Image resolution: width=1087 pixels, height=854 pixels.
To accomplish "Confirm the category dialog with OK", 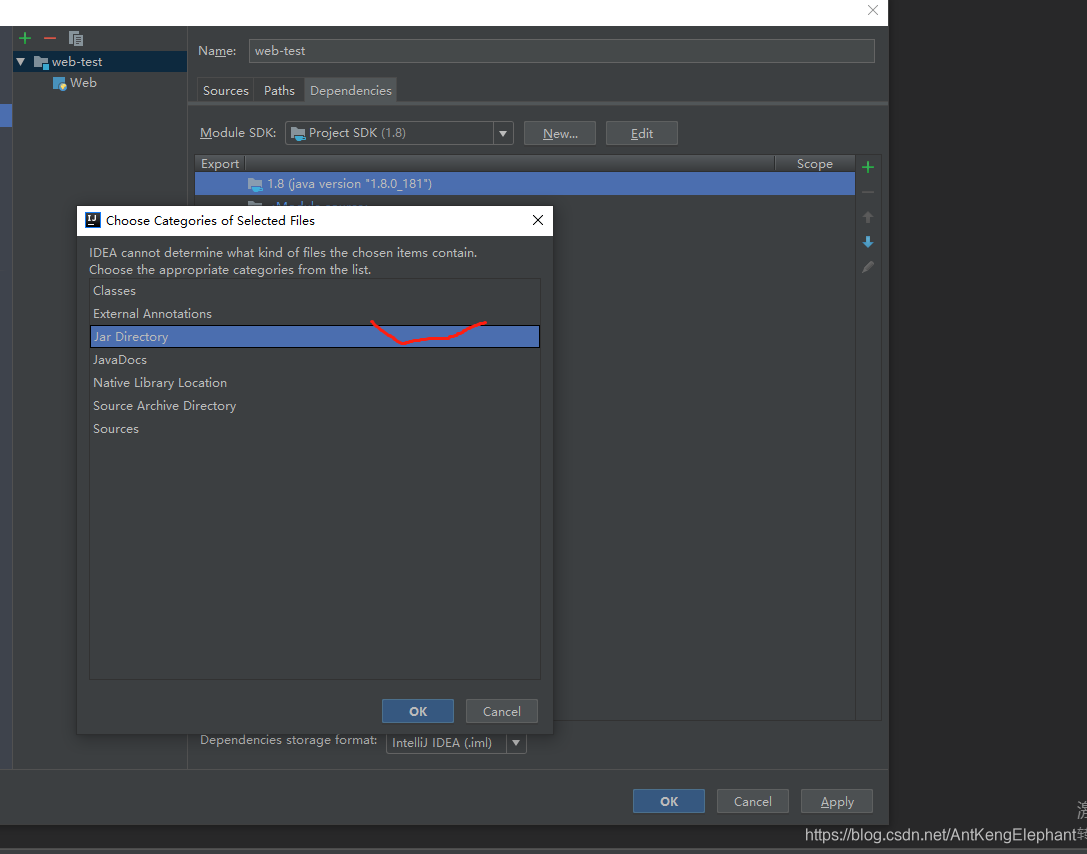I will coord(418,711).
